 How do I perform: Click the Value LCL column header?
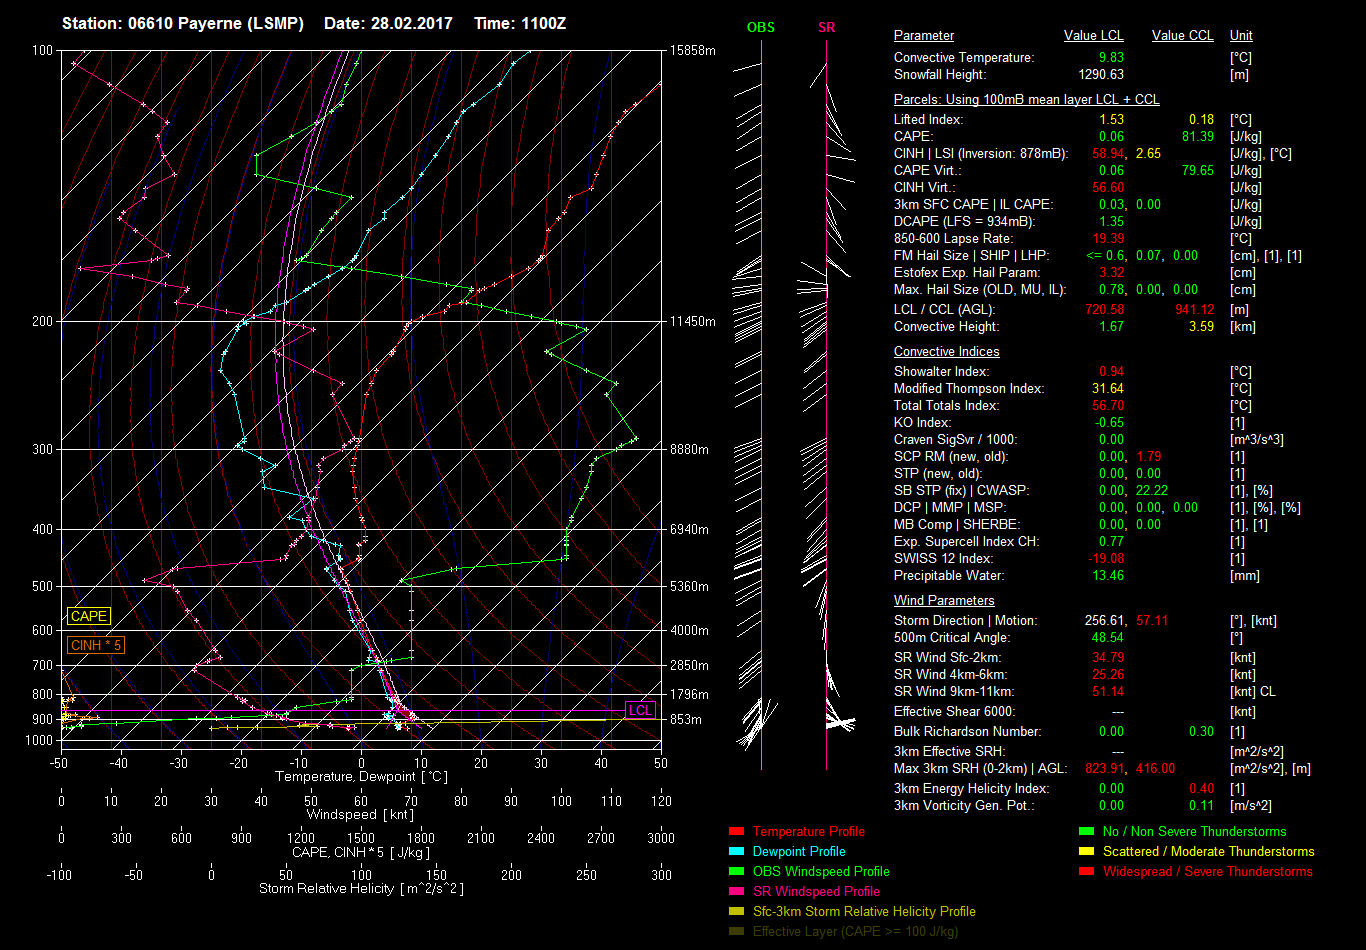1093,36
